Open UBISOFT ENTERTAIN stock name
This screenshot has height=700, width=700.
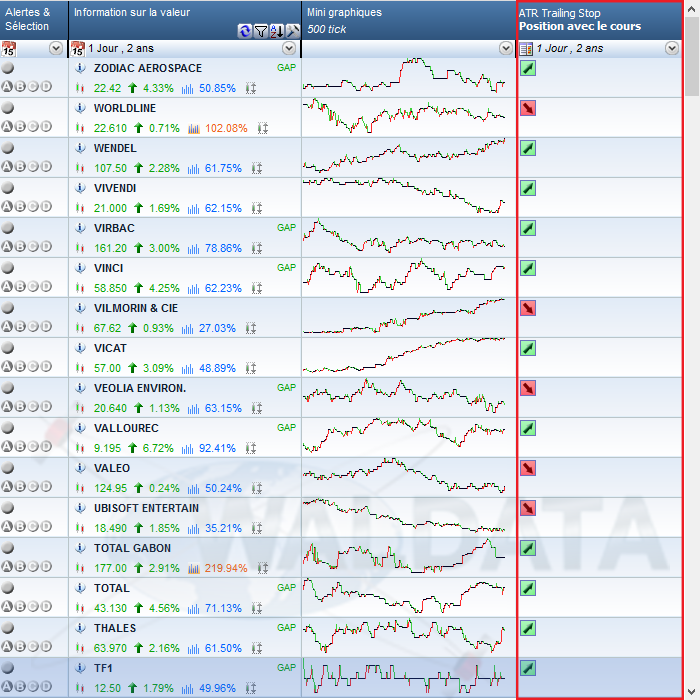pos(146,508)
